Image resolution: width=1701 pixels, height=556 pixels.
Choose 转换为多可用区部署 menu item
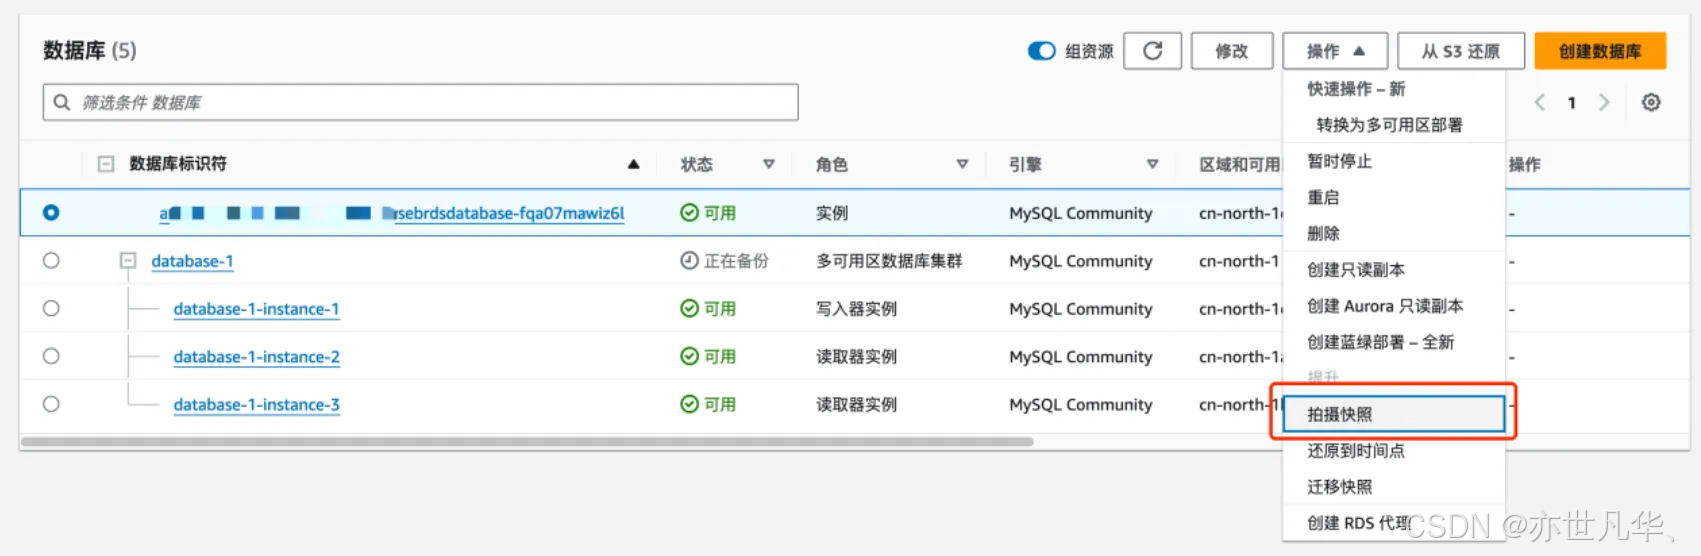coord(1389,125)
